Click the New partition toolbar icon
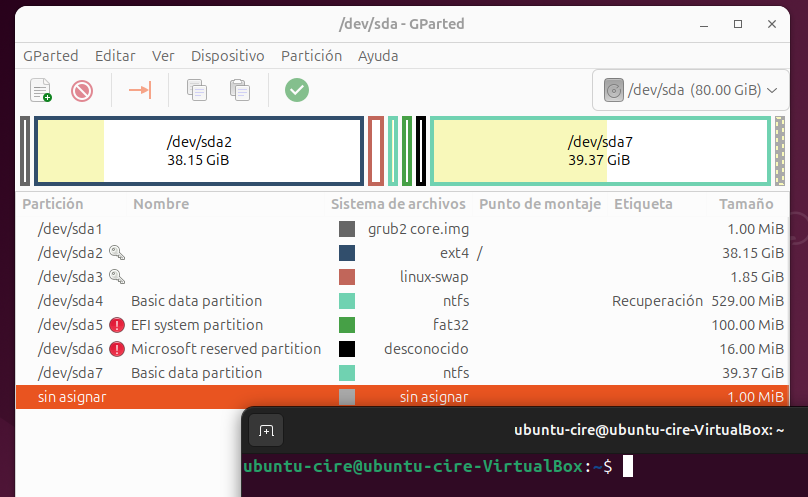The width and height of the screenshot is (808, 497). pos(41,91)
